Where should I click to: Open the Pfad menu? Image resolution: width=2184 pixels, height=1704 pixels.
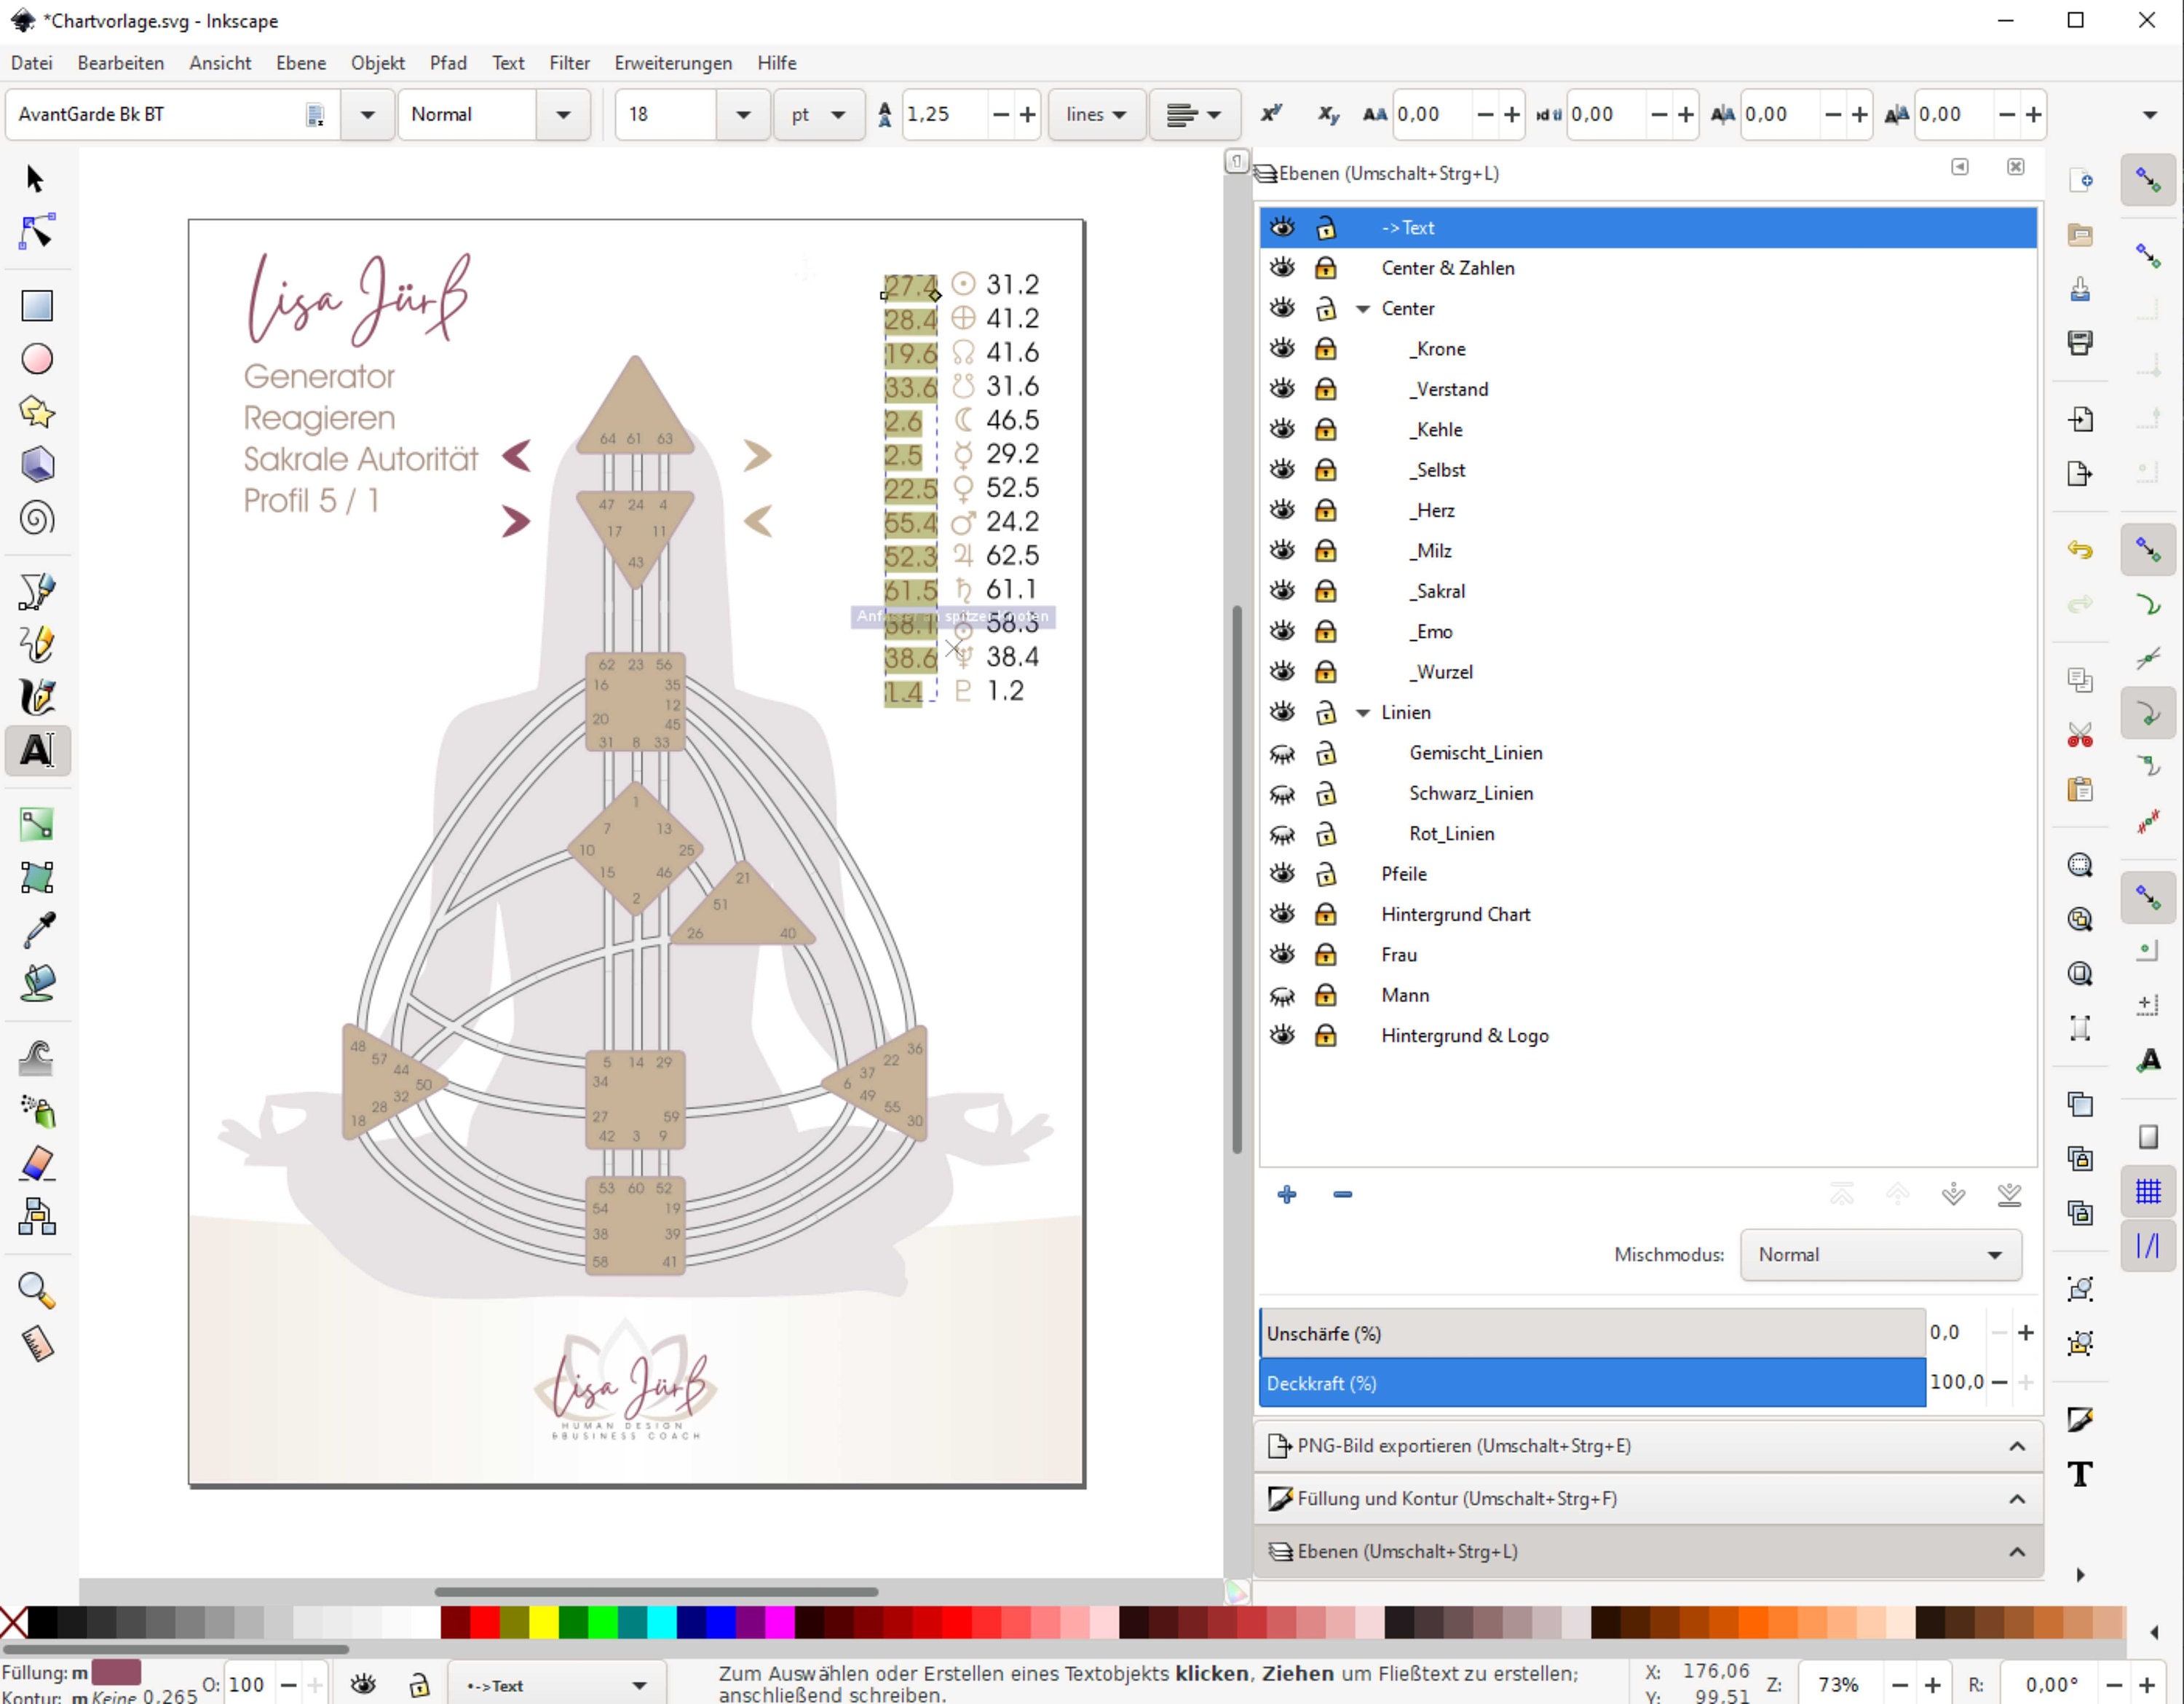tap(448, 63)
